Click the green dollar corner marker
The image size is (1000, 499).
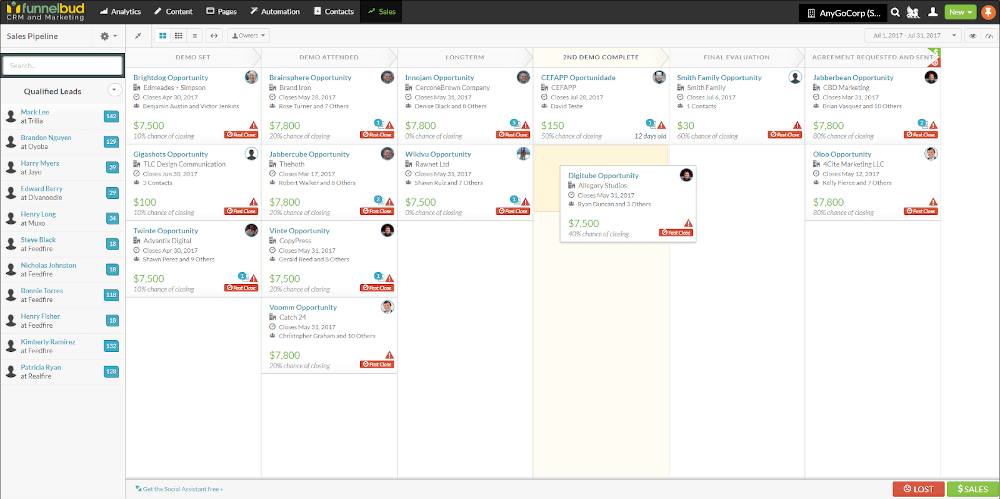936,52
